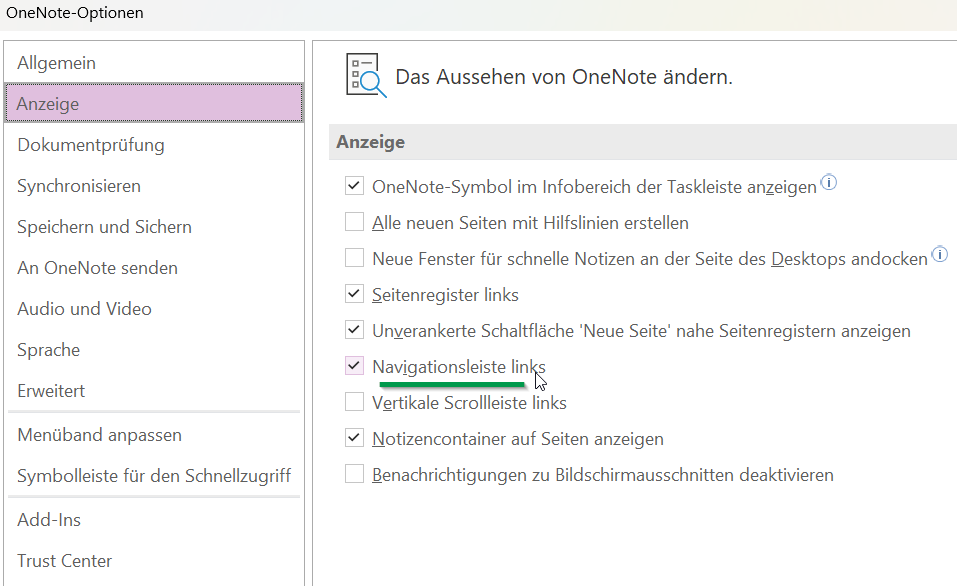Toggle Unverankerte Schaltfläche 'Neue Seite' checkbox
Image resolution: width=957 pixels, height=586 pixels.
coord(354,330)
